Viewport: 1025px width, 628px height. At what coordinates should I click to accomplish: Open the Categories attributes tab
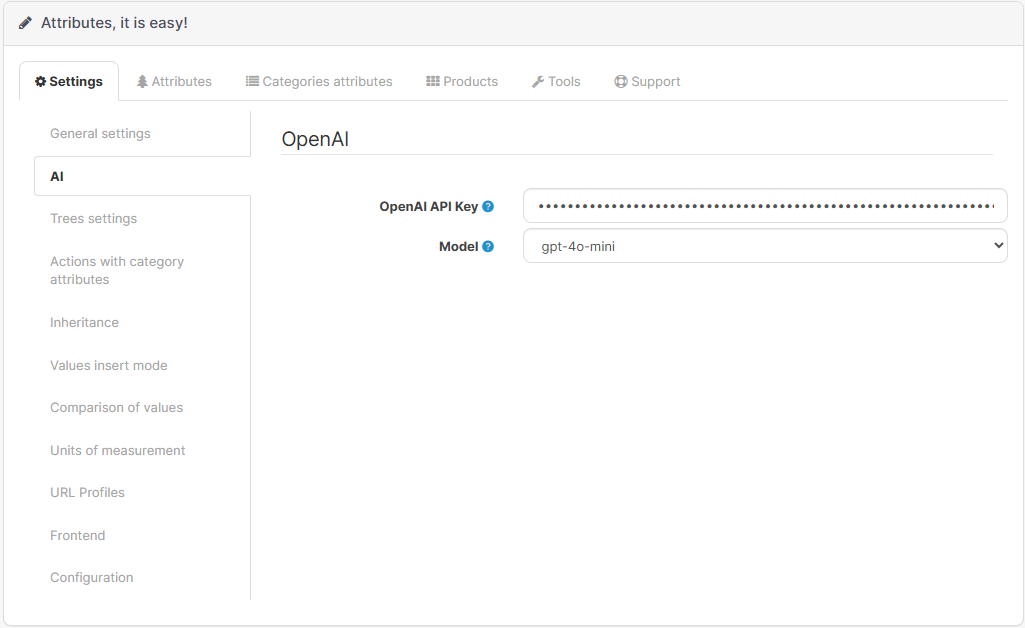319,82
